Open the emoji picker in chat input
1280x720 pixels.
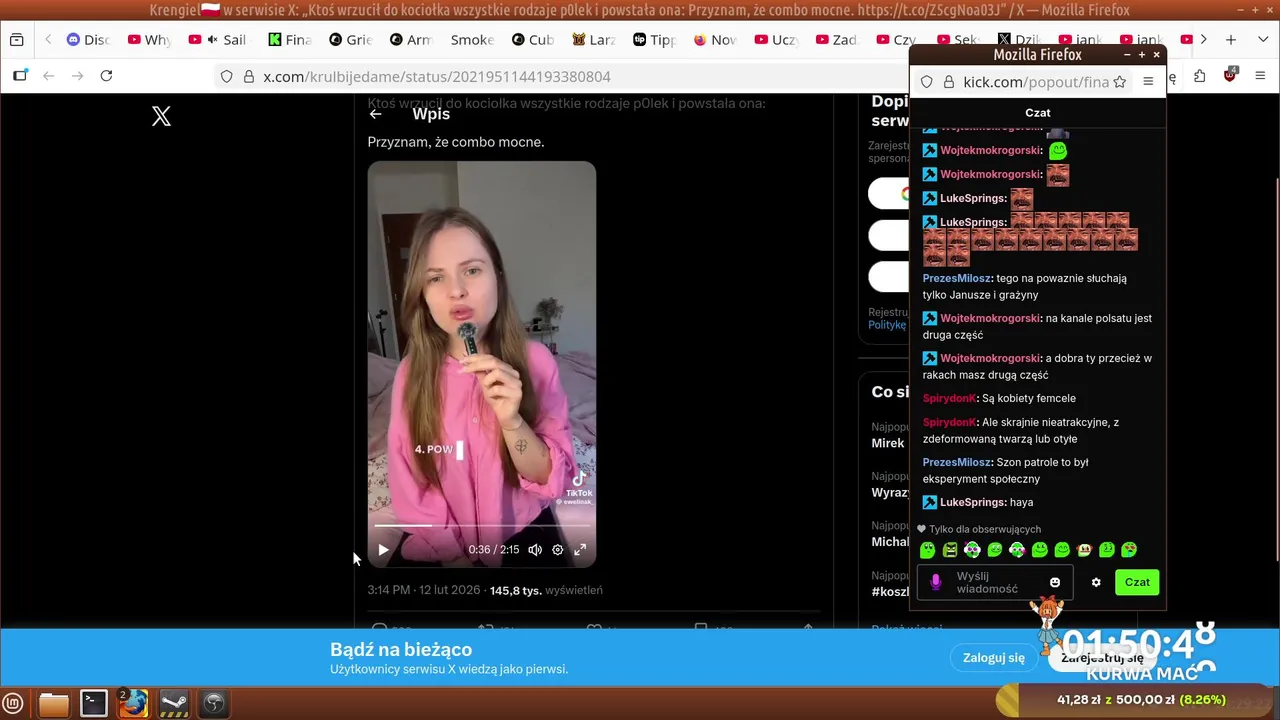point(1055,582)
